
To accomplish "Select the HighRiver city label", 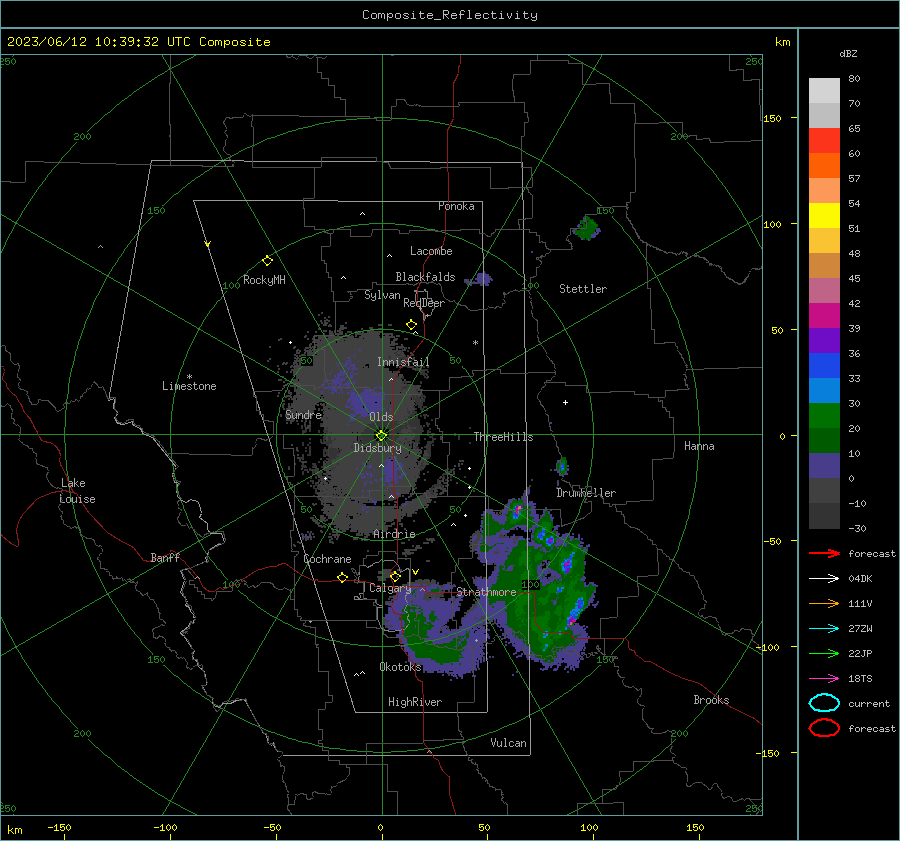I will coord(415,702).
